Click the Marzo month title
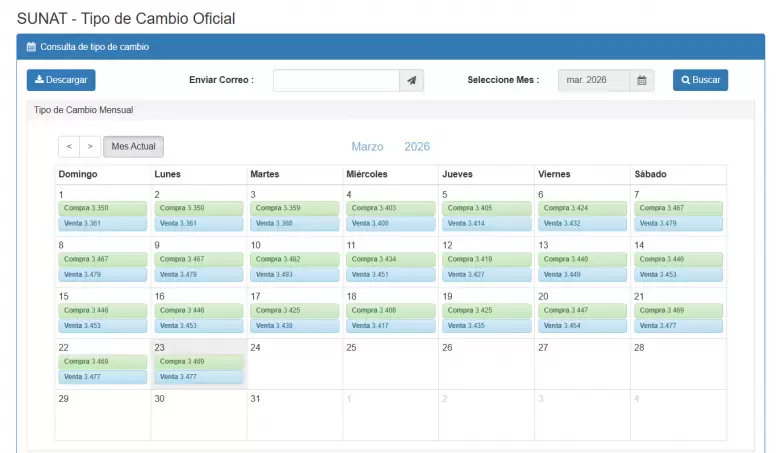This screenshot has height=453, width=780. coord(367,147)
